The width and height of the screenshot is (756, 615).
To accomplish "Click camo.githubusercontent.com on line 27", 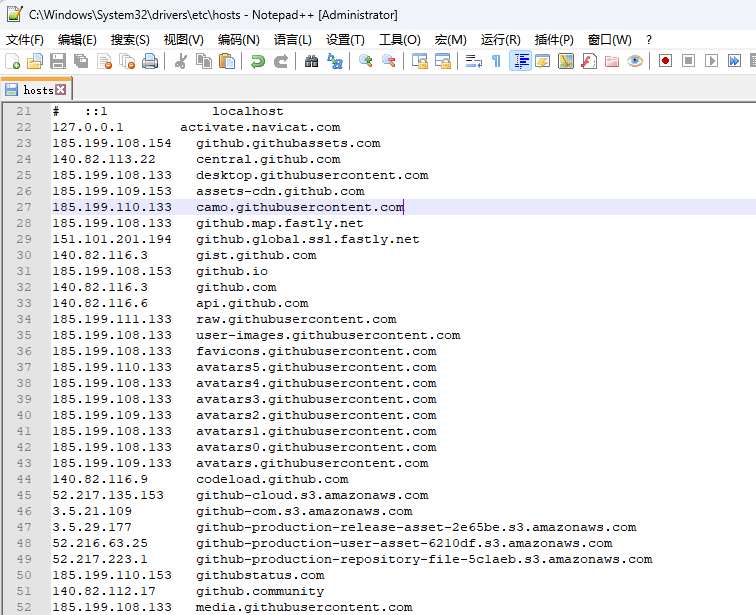I will coord(300,207).
